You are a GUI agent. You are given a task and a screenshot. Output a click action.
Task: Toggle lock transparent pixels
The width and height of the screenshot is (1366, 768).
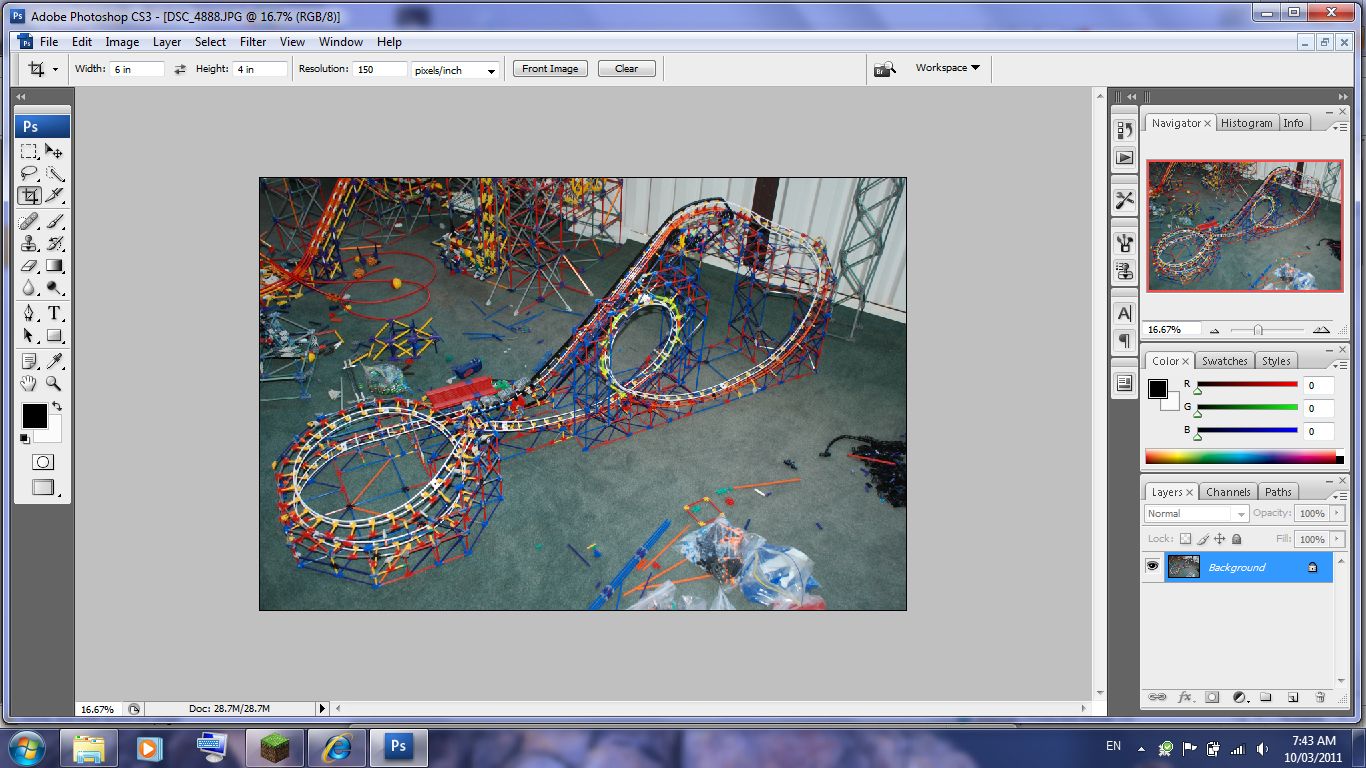pos(1183,539)
